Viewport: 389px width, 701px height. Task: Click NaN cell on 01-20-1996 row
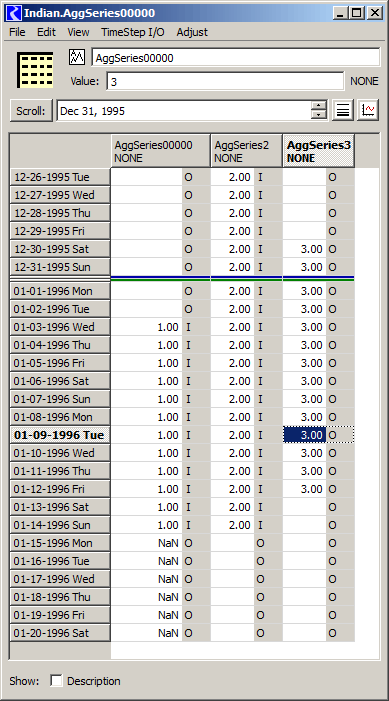coord(147,633)
